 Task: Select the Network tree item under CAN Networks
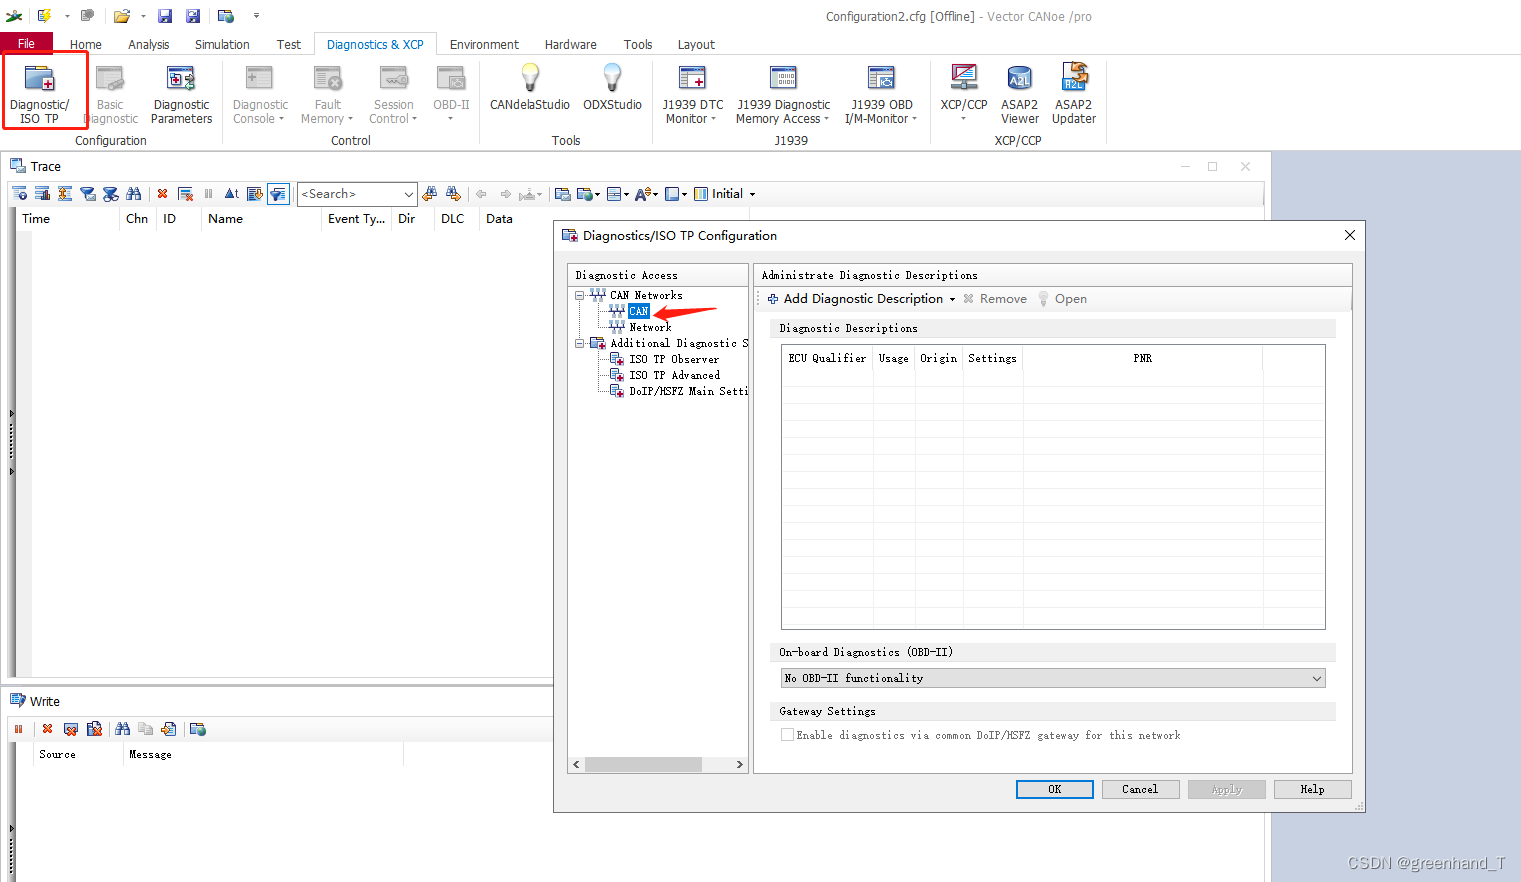pos(650,328)
